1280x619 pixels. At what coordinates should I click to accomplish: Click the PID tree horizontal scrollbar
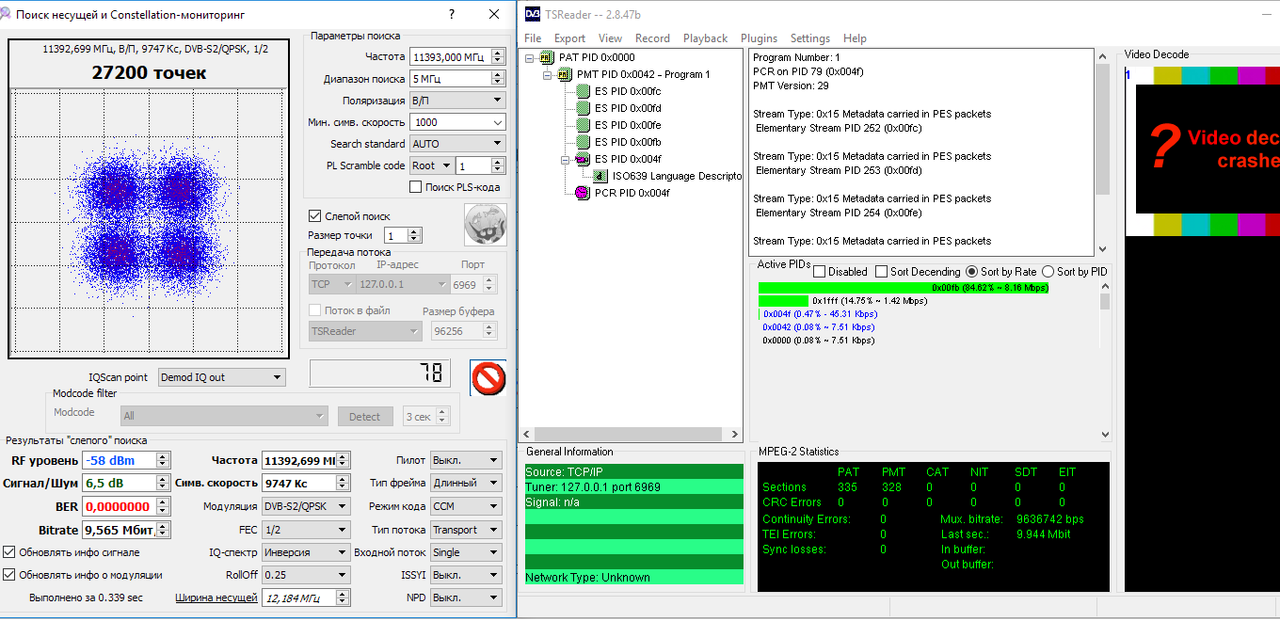point(630,435)
